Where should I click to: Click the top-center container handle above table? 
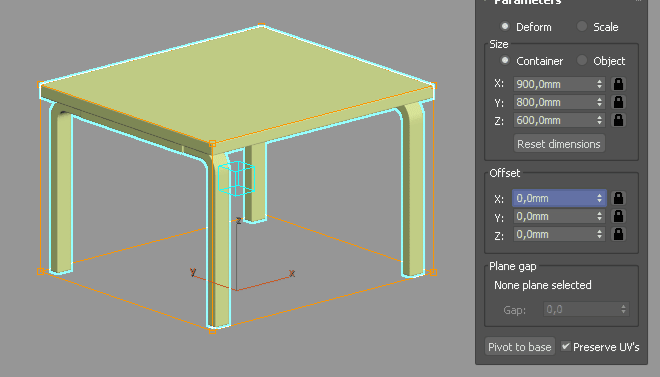click(x=261, y=26)
